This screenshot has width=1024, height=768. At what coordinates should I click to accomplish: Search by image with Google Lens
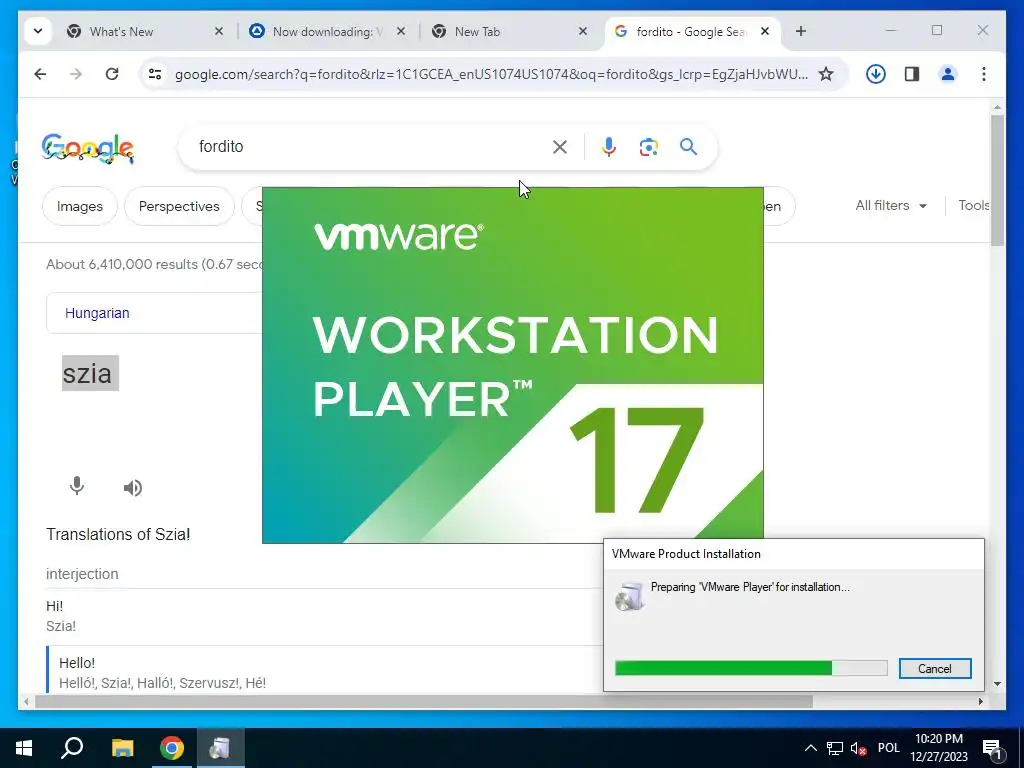[648, 147]
